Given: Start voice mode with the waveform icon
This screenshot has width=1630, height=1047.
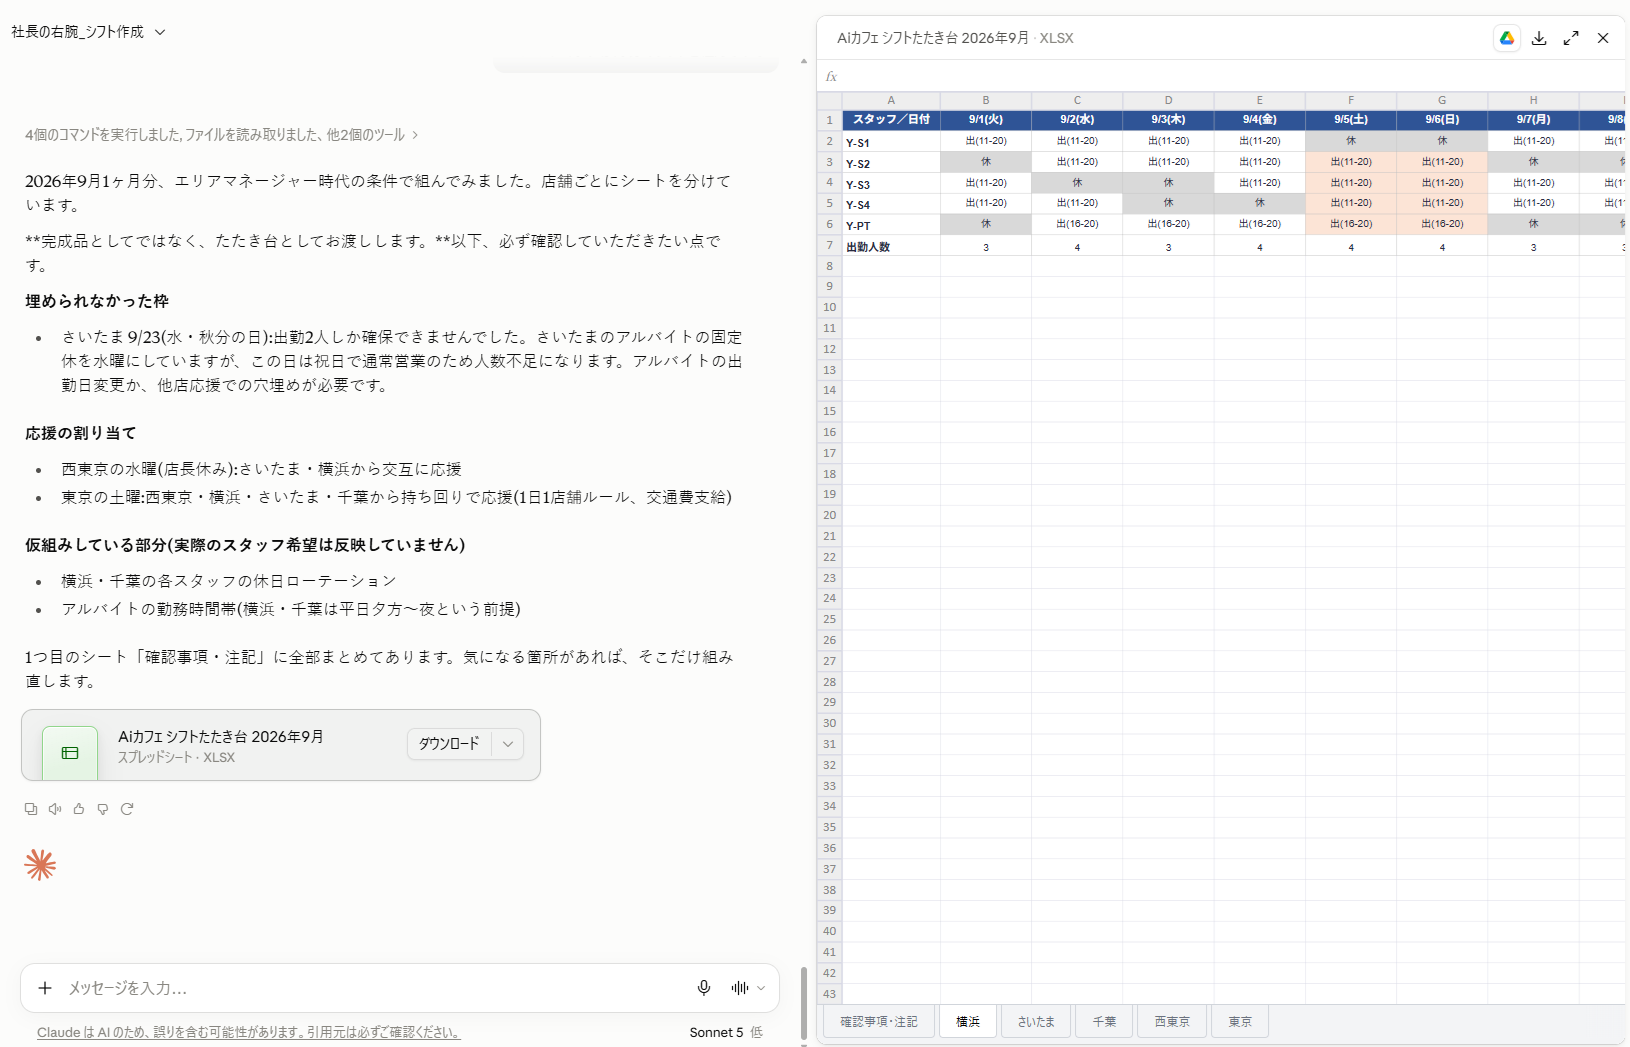Looking at the screenshot, I should click(x=740, y=988).
